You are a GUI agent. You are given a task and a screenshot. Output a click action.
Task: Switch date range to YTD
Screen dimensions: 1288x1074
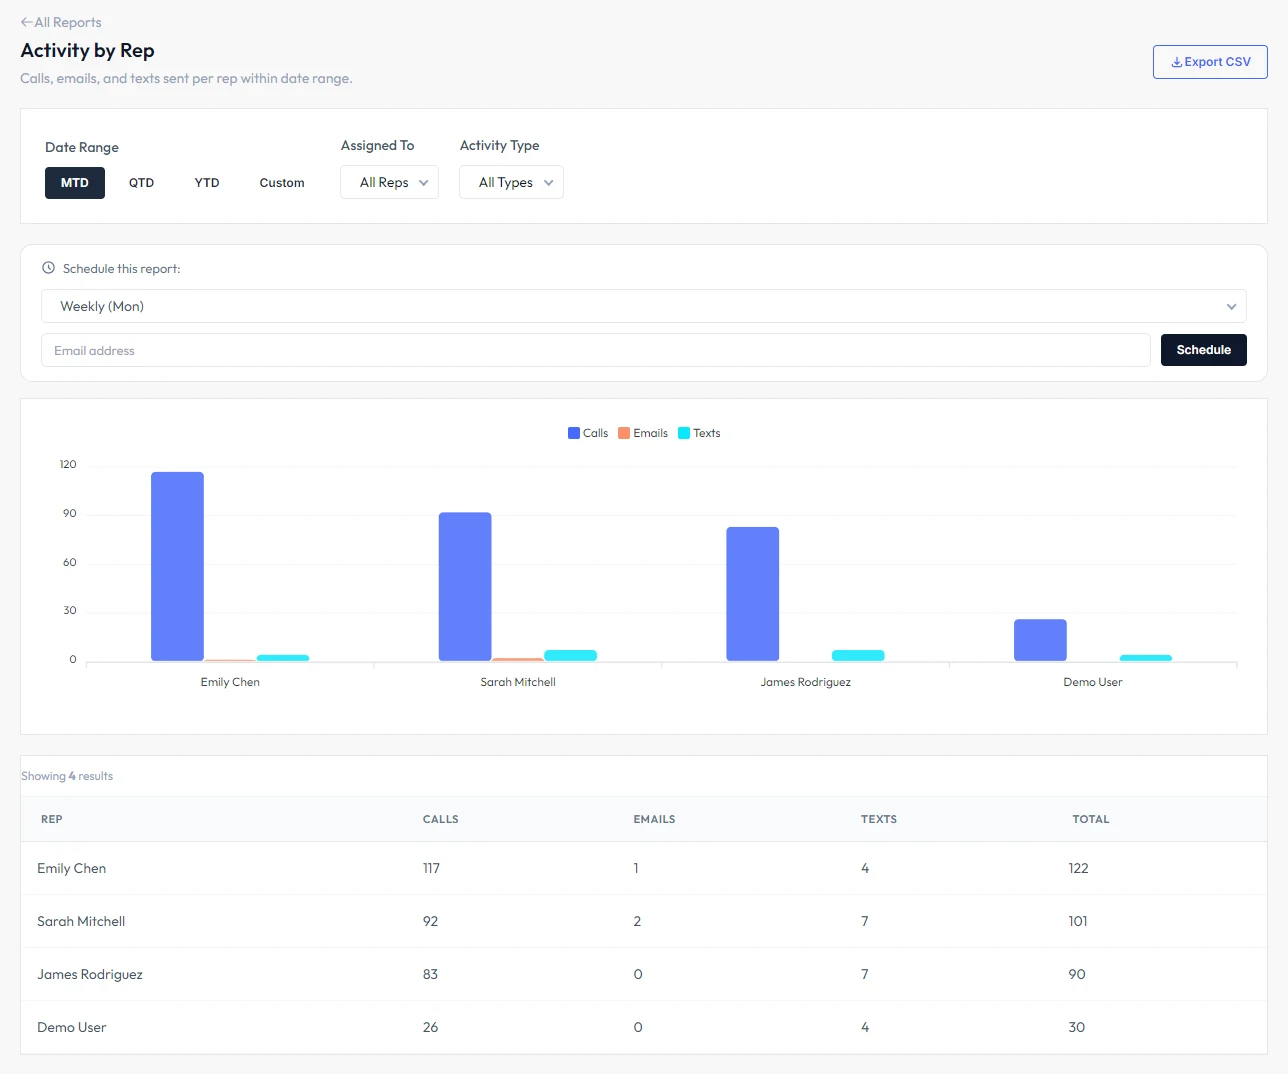pos(207,183)
